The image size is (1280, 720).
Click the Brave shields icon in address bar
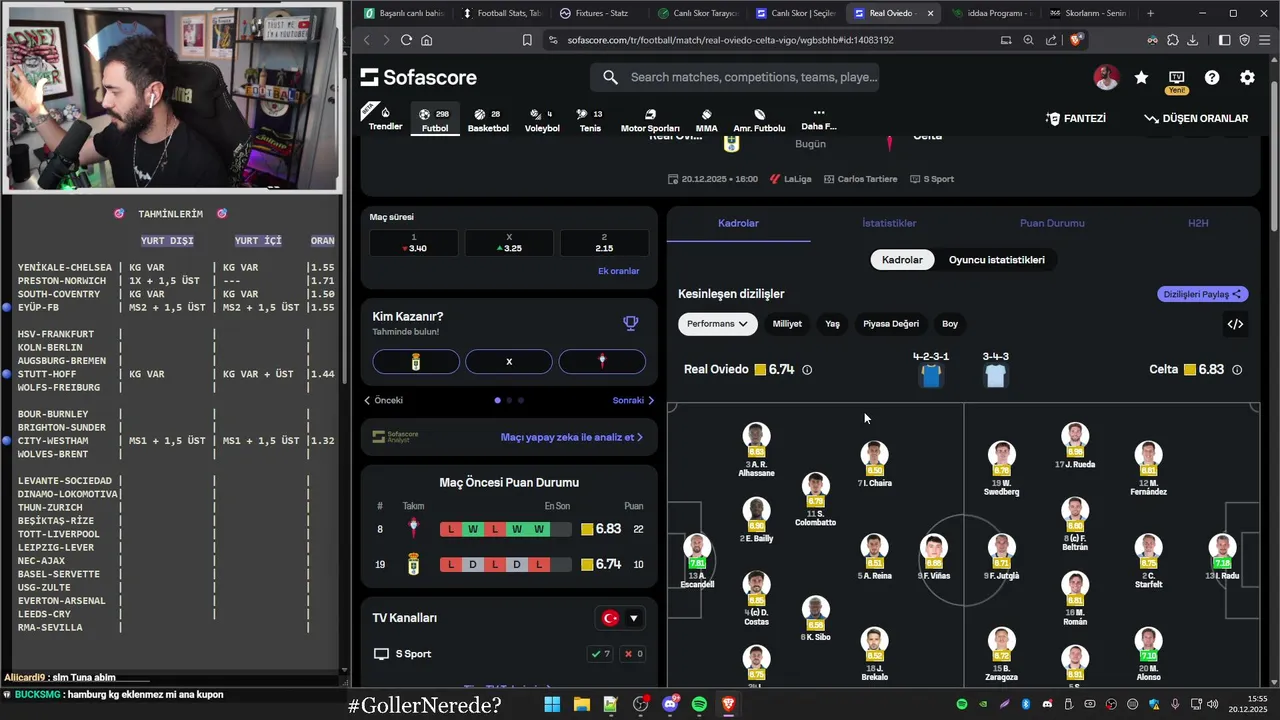1076,40
